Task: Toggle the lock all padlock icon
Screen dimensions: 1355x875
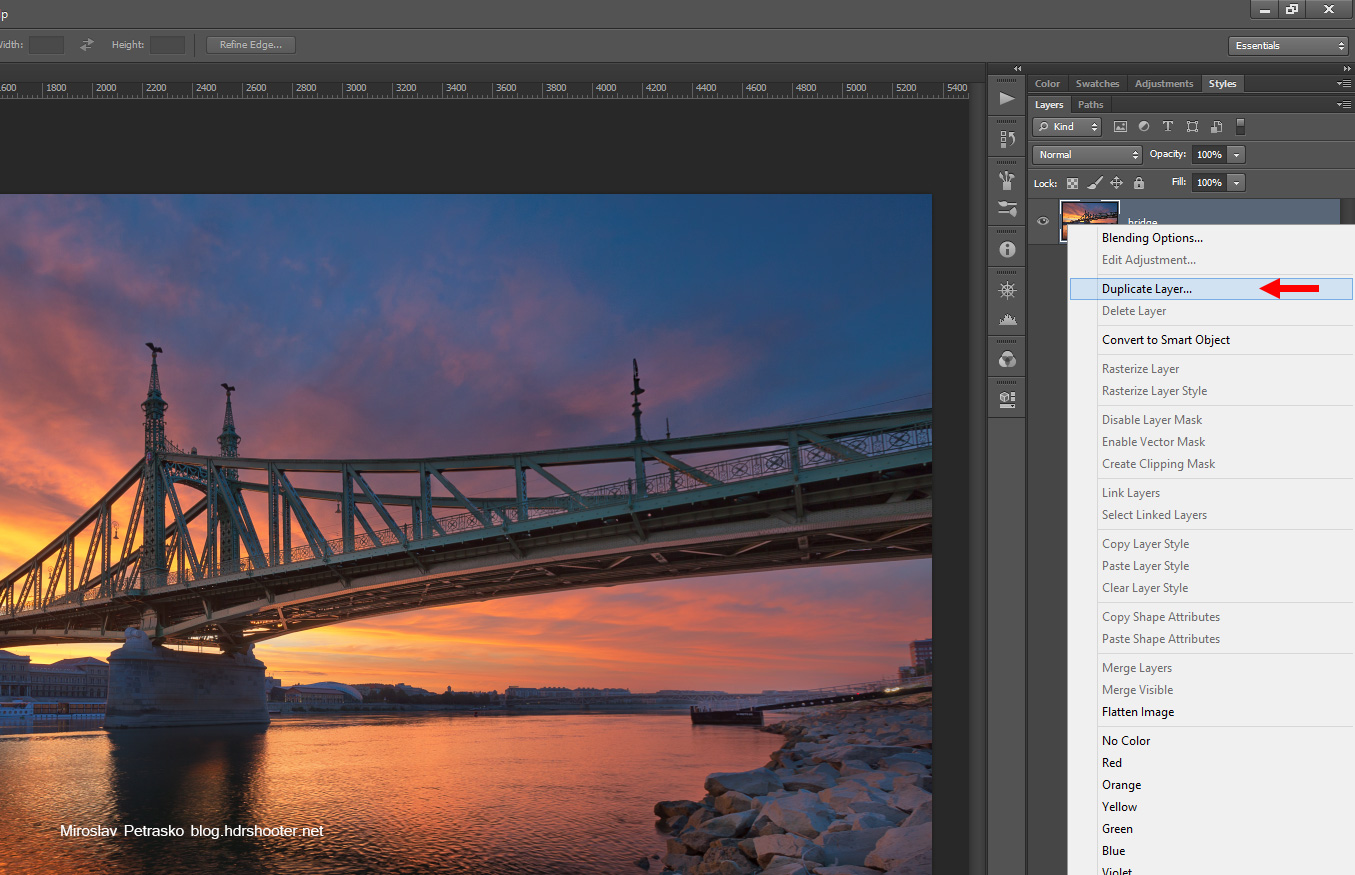Action: [x=1138, y=183]
